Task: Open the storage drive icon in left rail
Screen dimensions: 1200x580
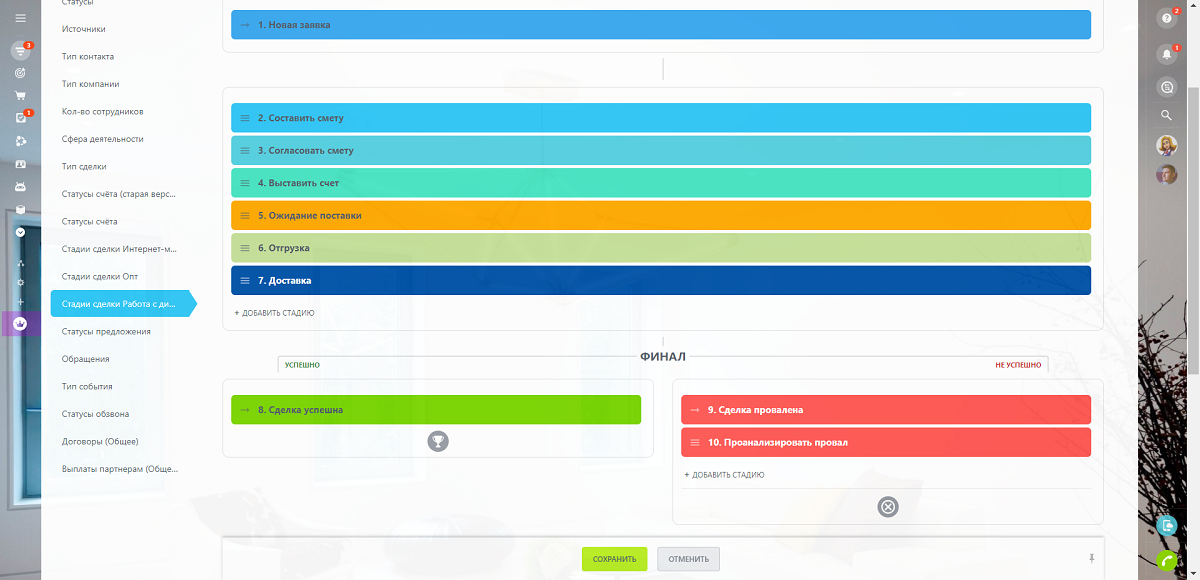Action: click(x=20, y=209)
